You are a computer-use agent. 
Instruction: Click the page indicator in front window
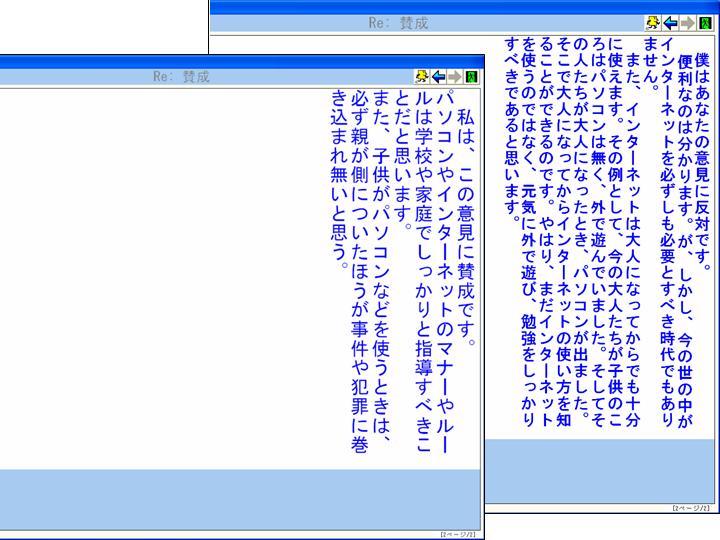pos(457,534)
